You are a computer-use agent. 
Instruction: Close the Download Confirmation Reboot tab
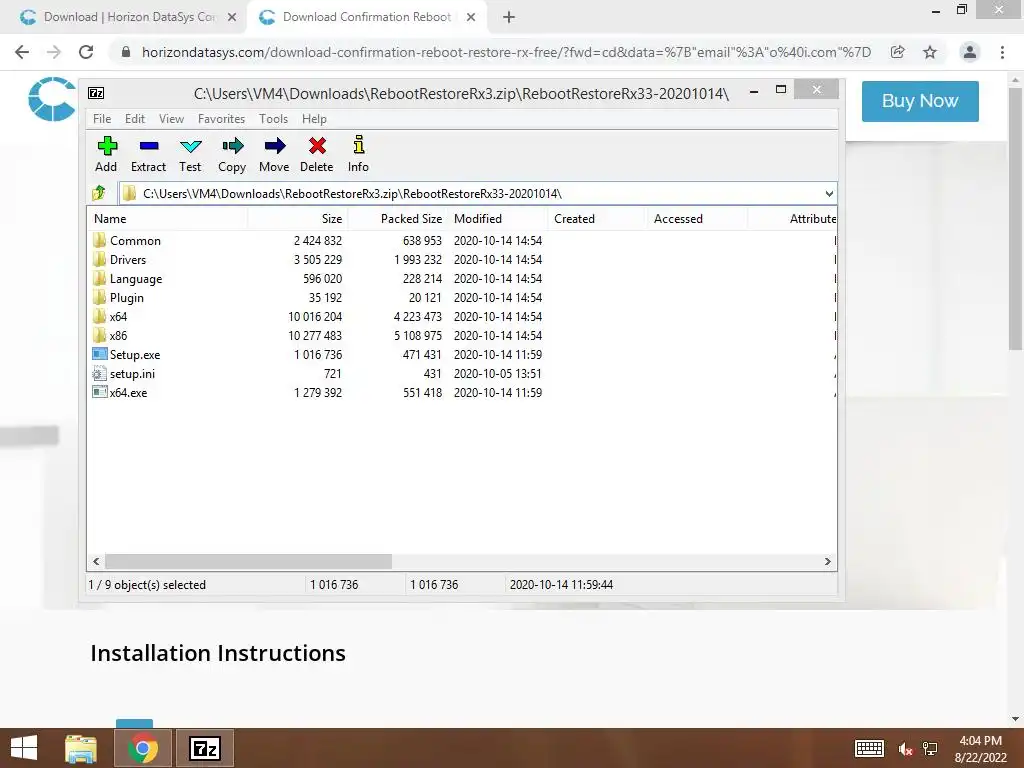coord(471,18)
